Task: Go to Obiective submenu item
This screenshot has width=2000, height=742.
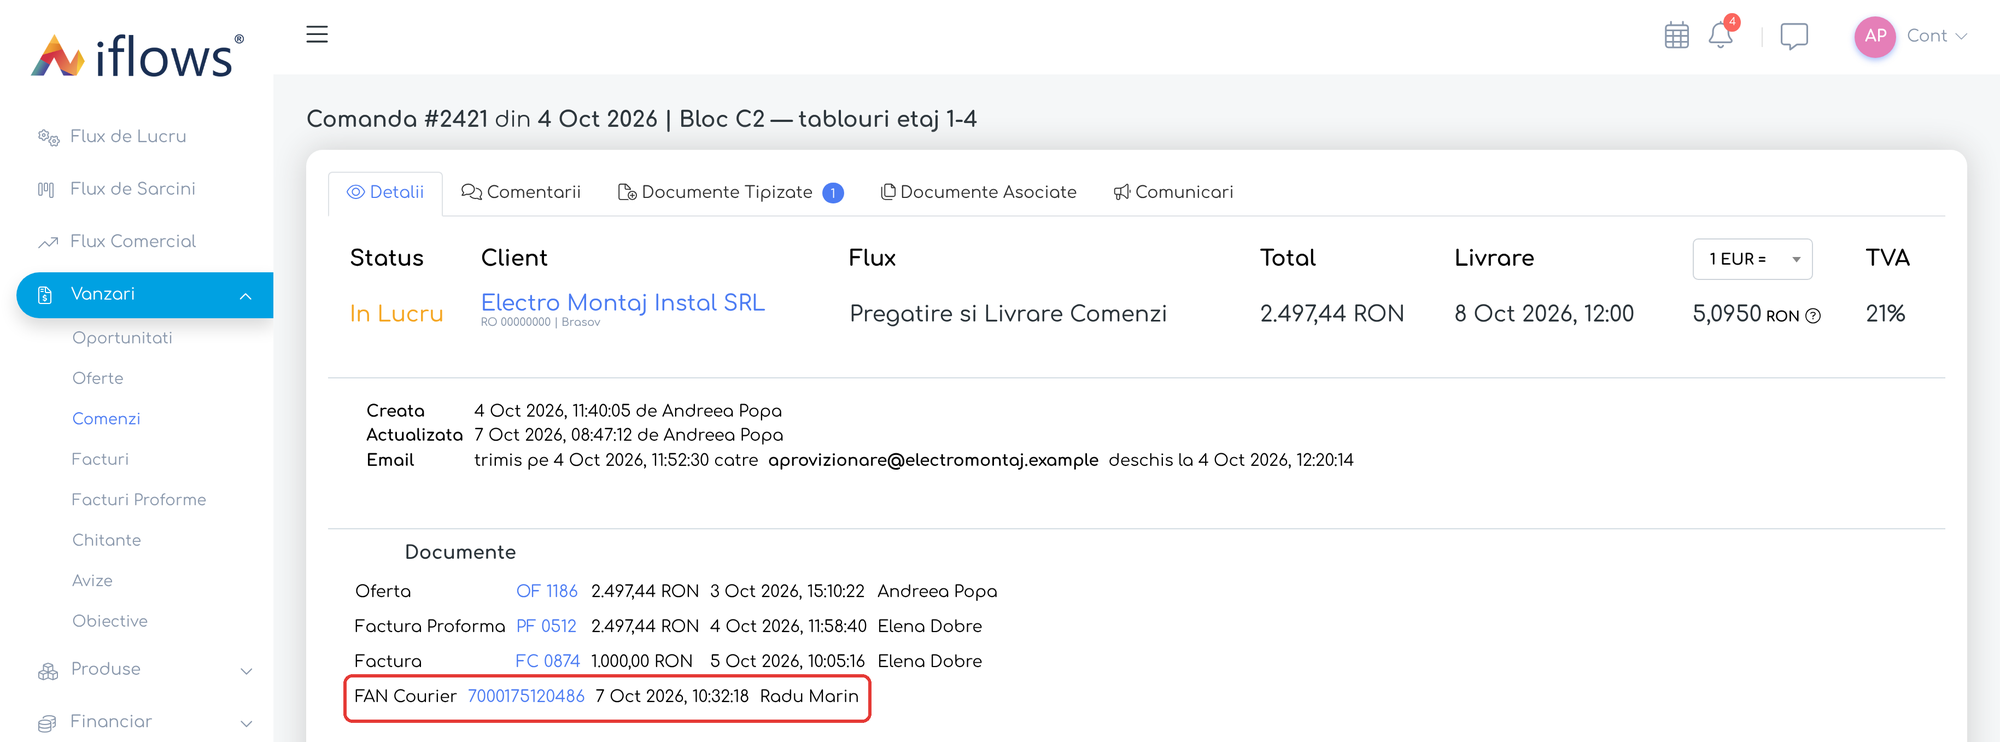Action: [x=110, y=621]
